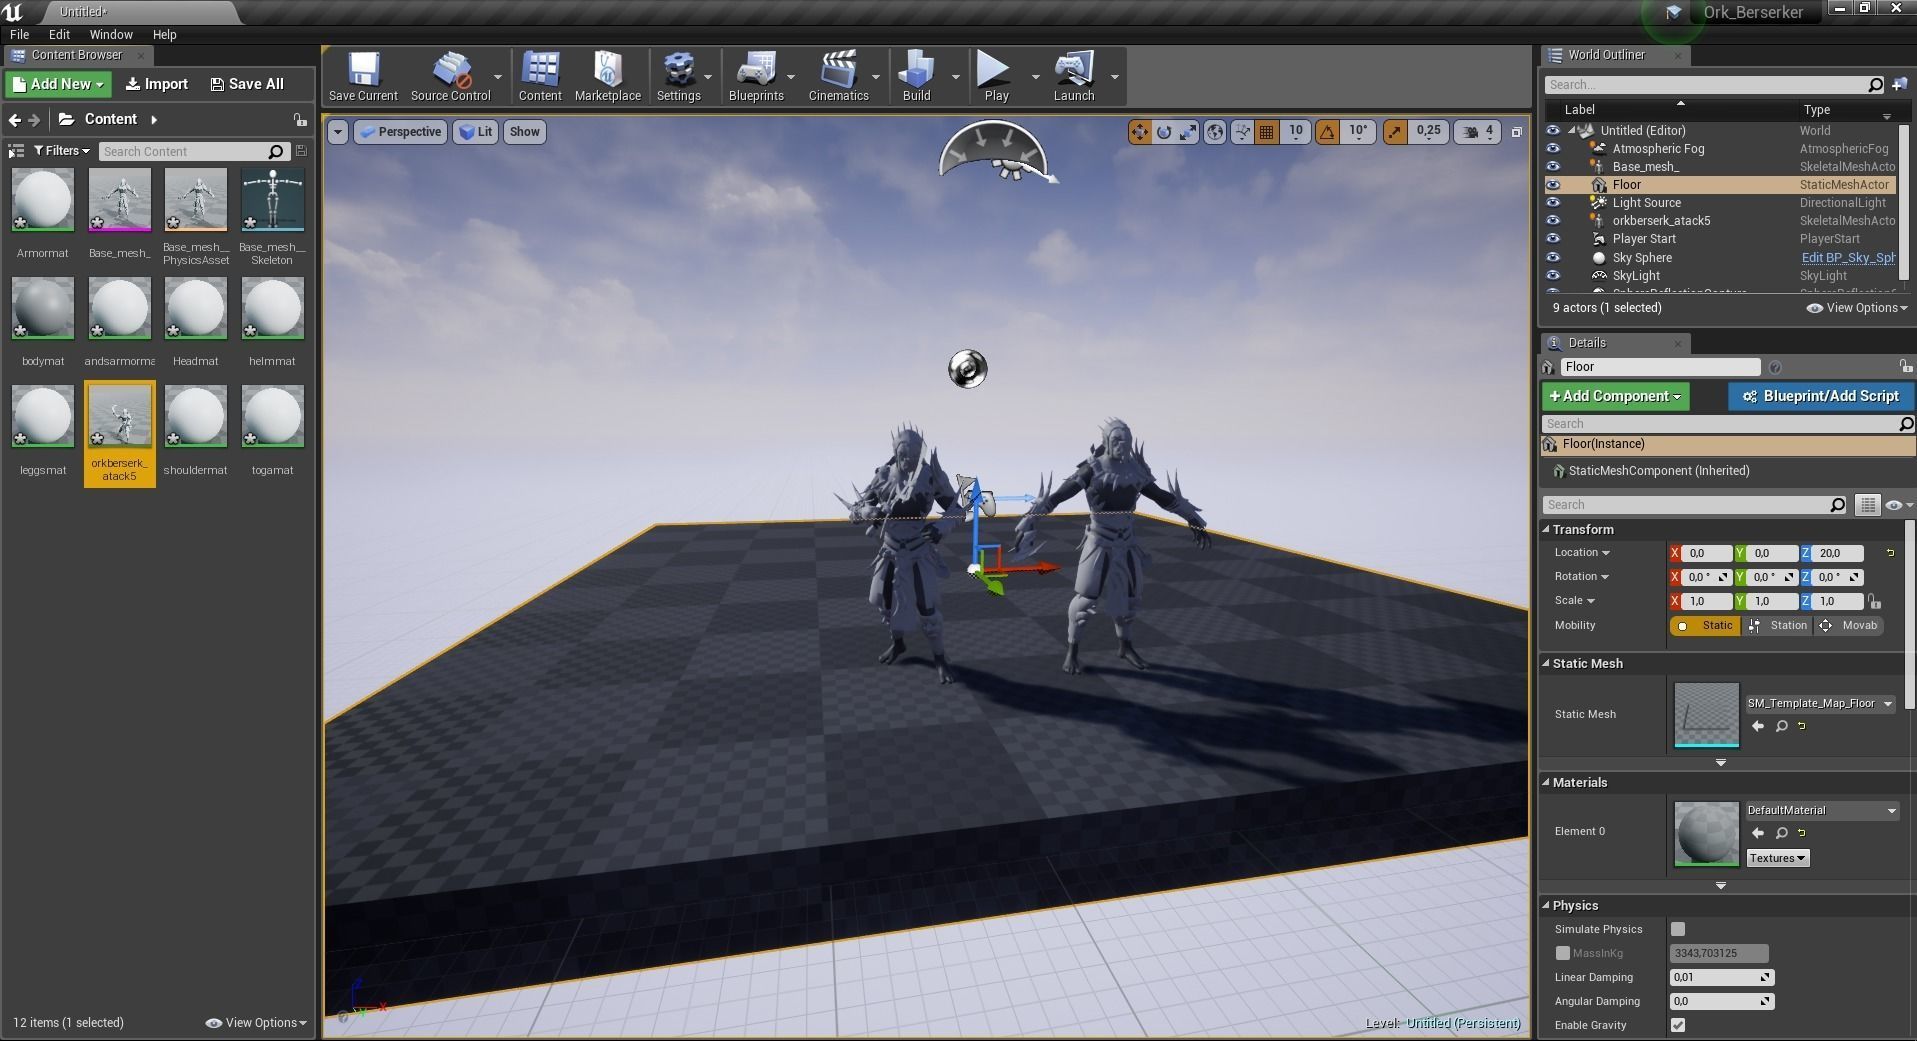Switch to the Details tab
This screenshot has width=1917, height=1041.
point(1587,343)
